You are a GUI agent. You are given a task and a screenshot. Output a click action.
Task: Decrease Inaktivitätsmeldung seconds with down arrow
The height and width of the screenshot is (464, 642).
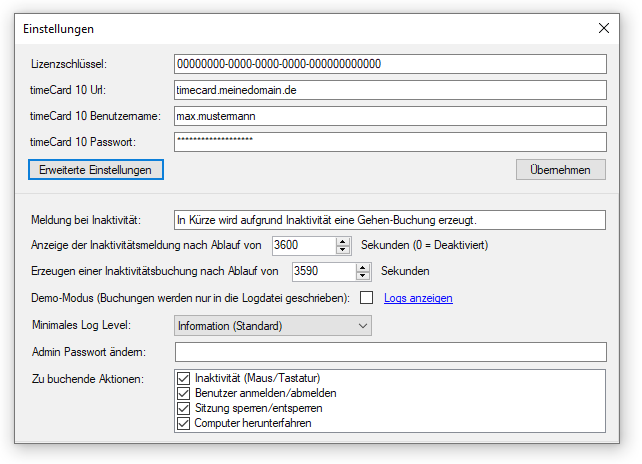[343, 250]
